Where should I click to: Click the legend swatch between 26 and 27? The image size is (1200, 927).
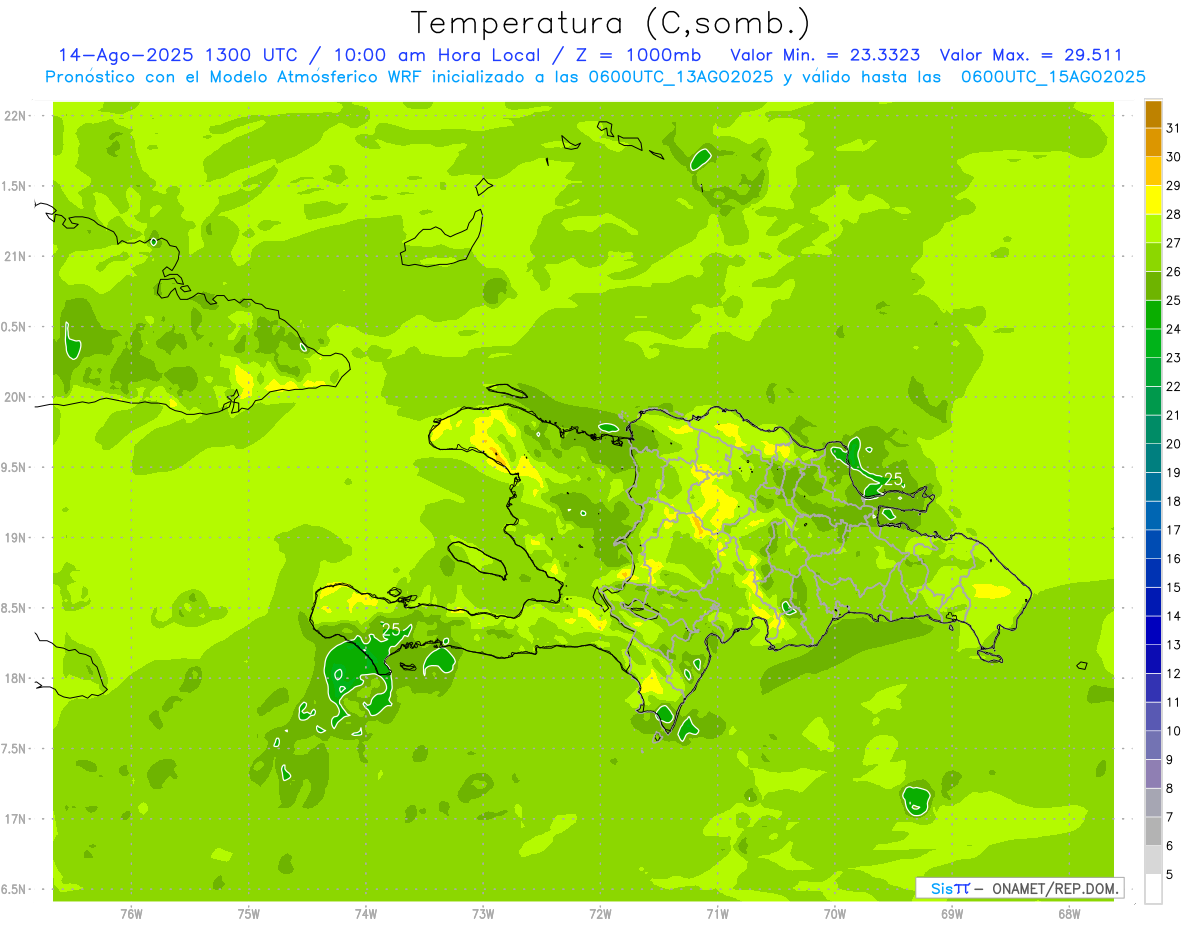click(x=1153, y=257)
